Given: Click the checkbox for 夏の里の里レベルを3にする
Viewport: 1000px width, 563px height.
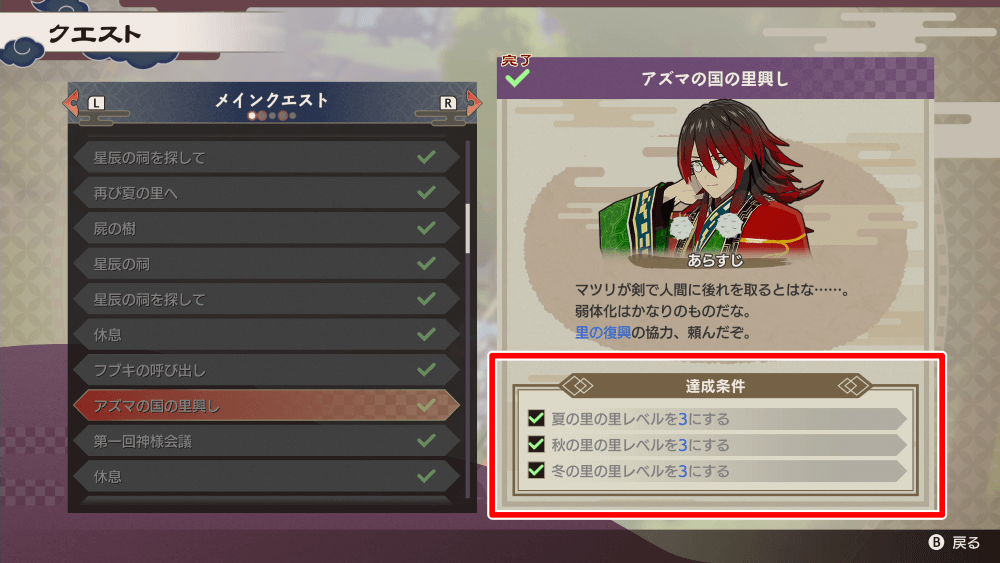Looking at the screenshot, I should click(x=536, y=418).
